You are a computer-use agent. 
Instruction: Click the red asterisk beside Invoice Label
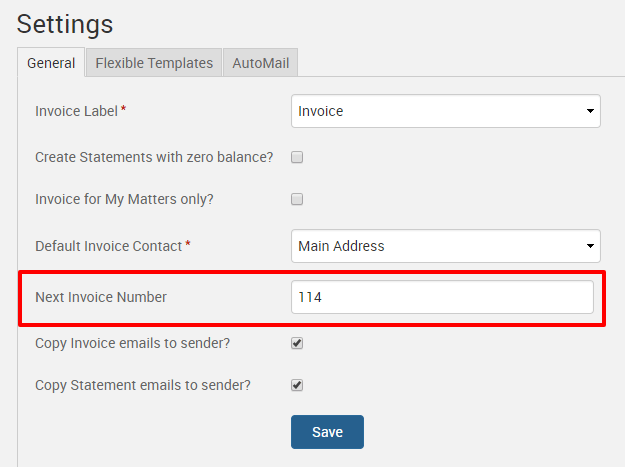point(123,109)
